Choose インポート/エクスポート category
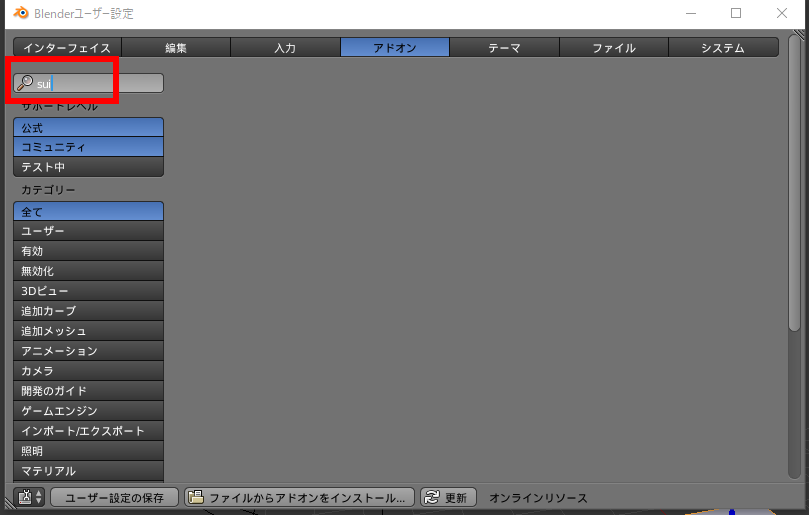809x515 pixels. point(89,431)
